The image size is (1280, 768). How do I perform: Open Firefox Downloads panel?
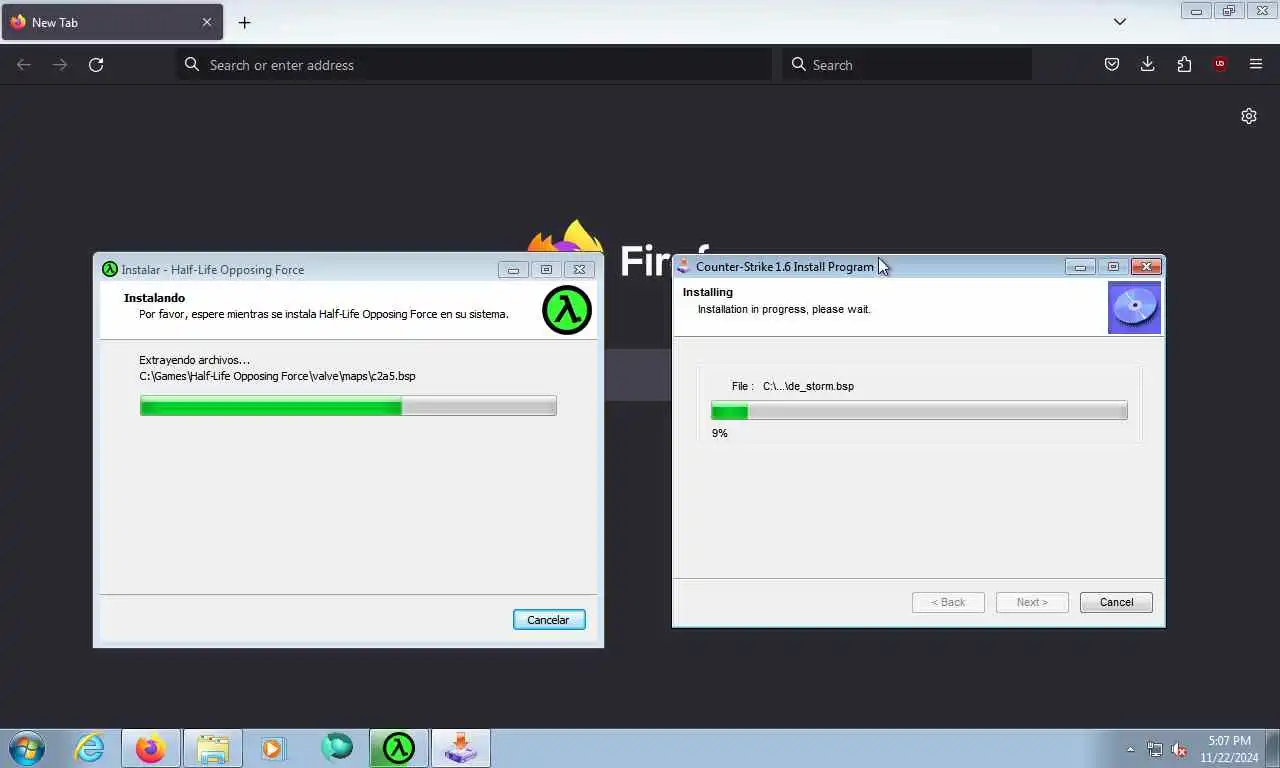coord(1148,65)
